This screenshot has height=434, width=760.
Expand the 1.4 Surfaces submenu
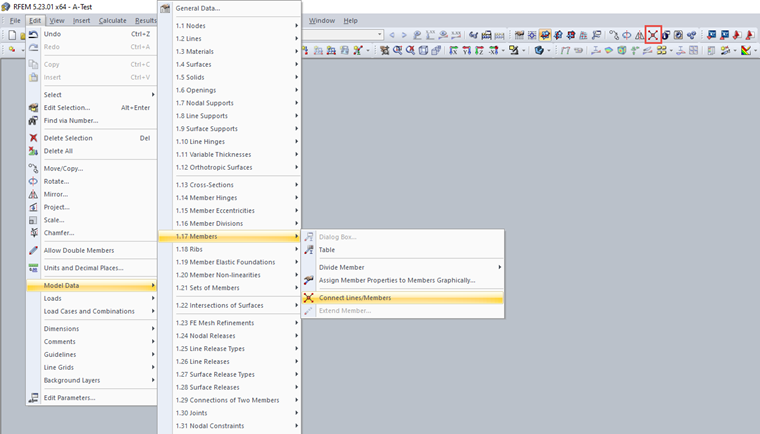(x=296, y=64)
